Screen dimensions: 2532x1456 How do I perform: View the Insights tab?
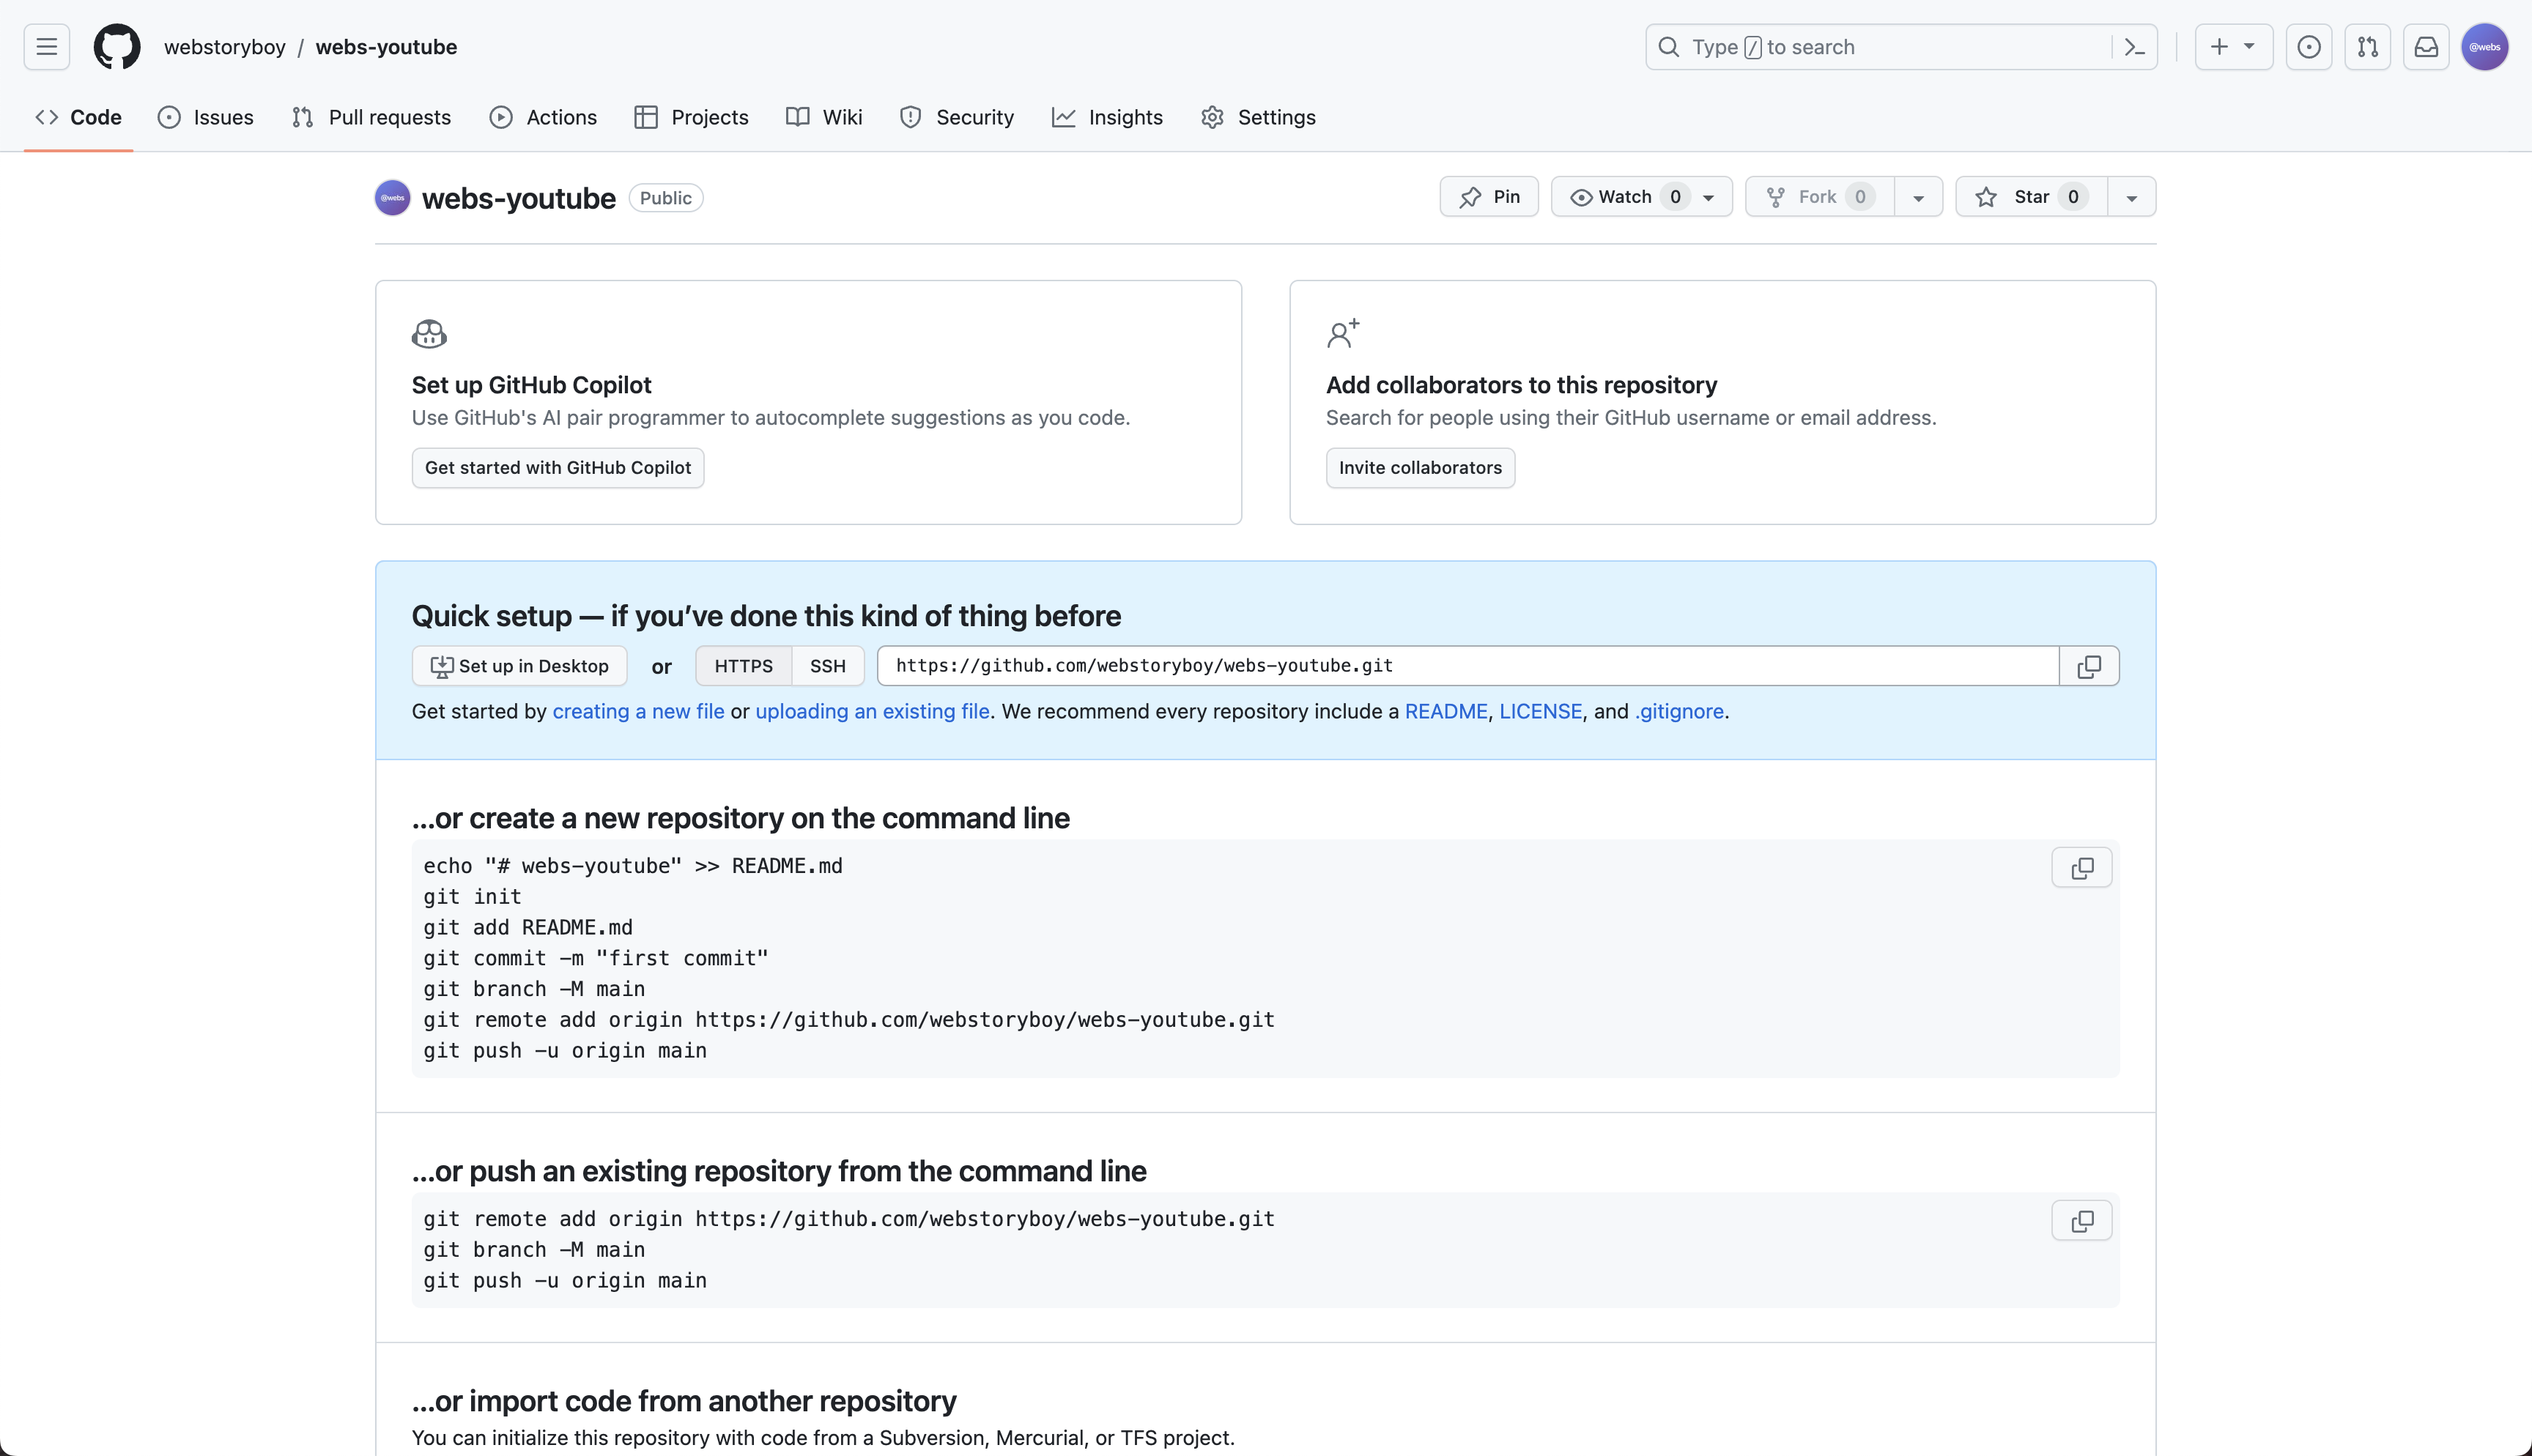coord(1107,117)
